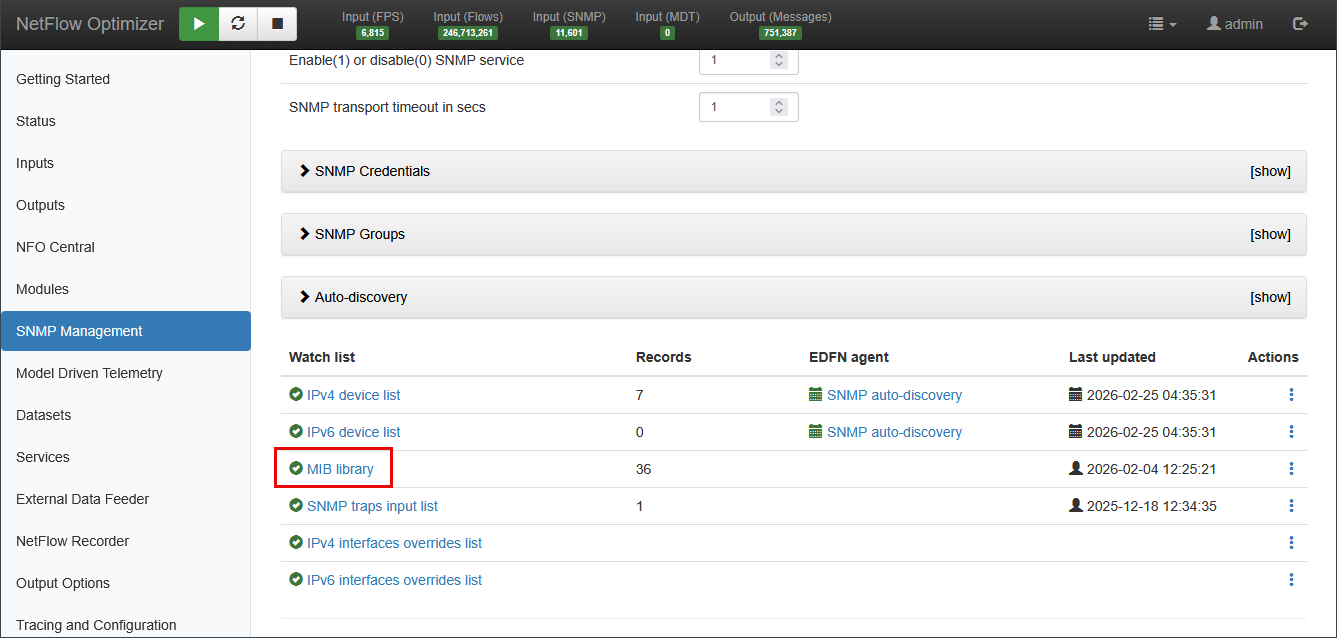This screenshot has height=638, width=1337.
Task: Click the SNMP transport timeout input field
Action: pos(735,107)
